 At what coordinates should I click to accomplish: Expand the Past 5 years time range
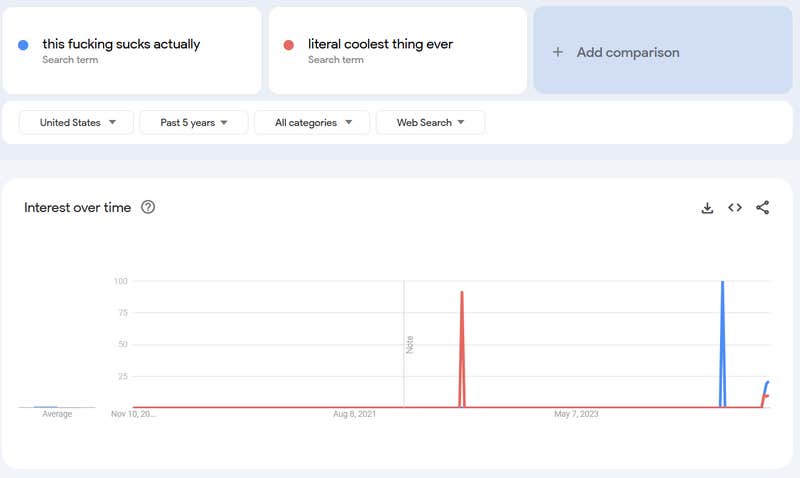coord(193,122)
